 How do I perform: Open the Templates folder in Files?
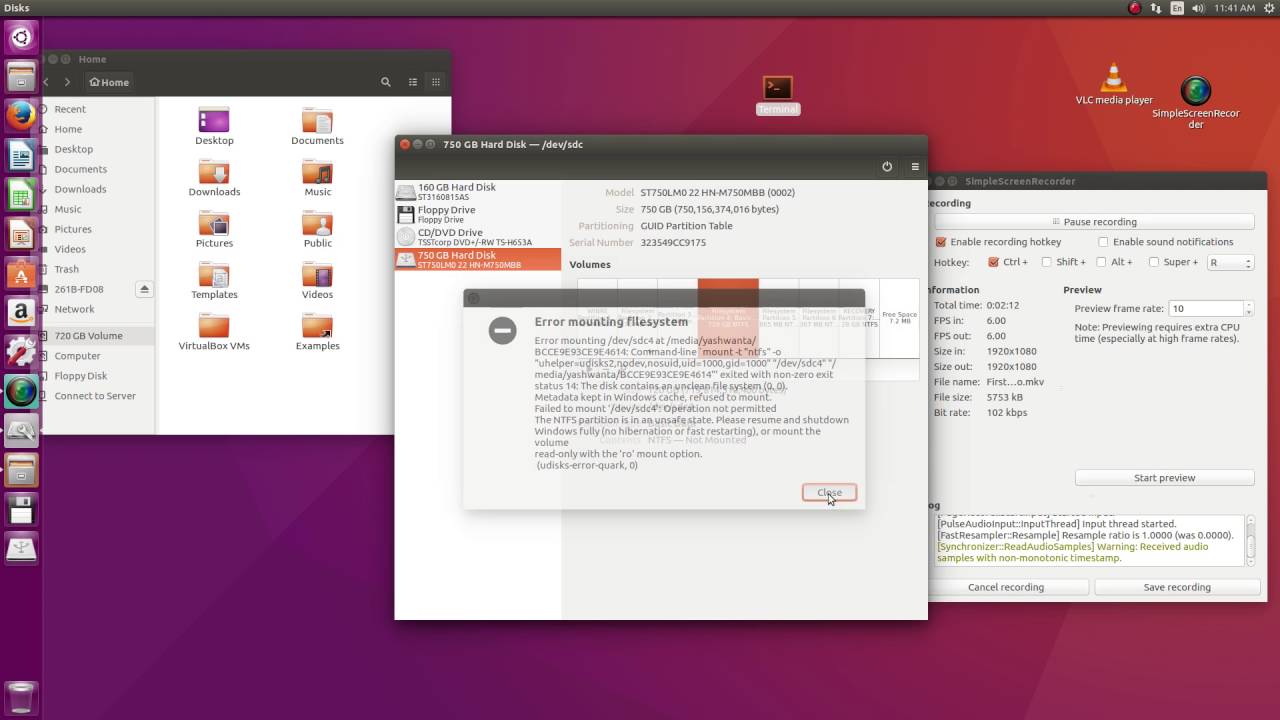pyautogui.click(x=214, y=282)
